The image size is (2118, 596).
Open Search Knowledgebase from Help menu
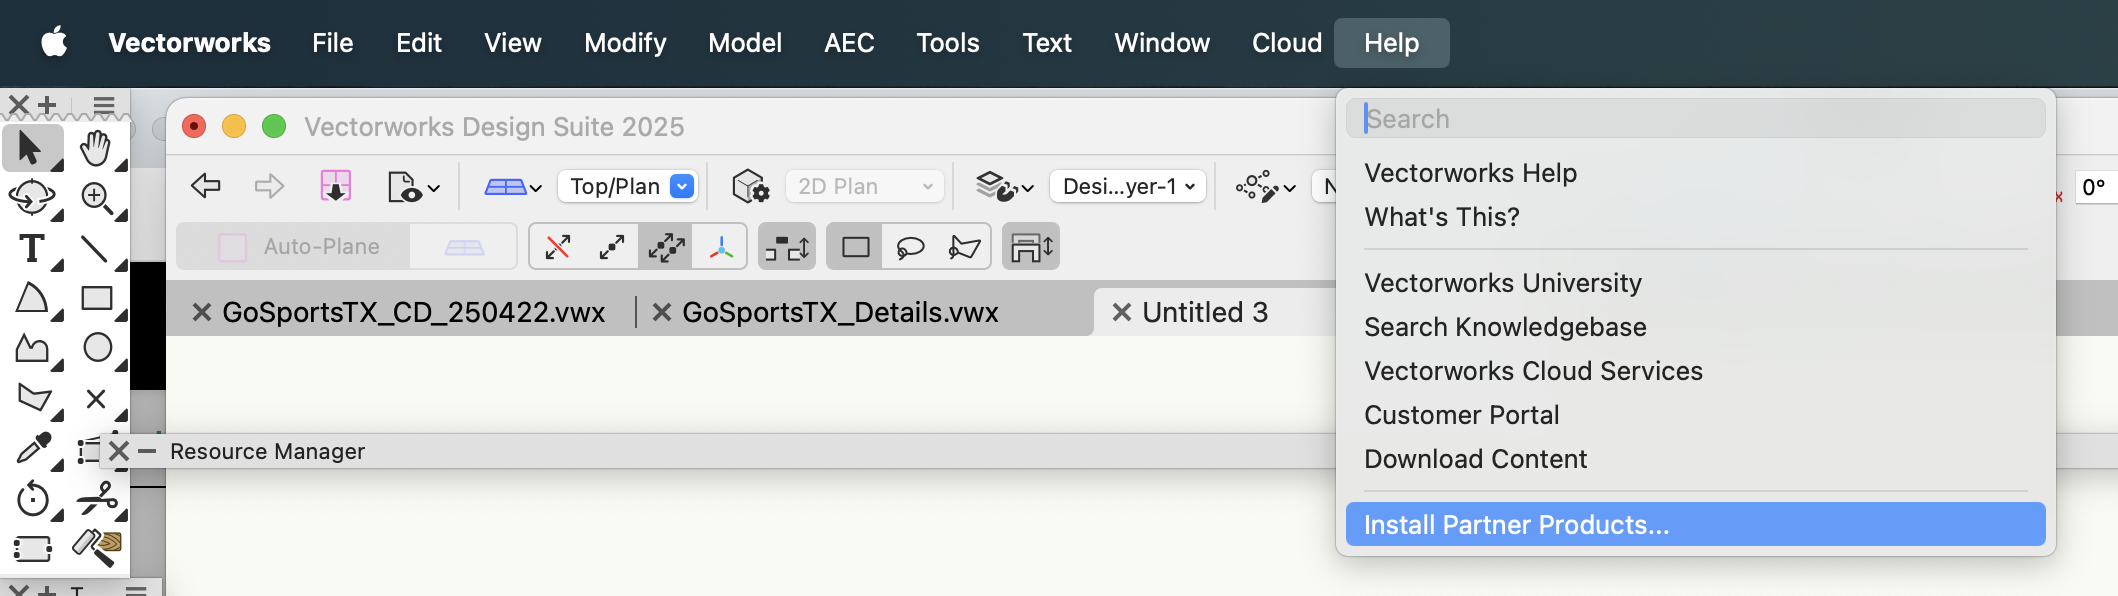(x=1505, y=327)
